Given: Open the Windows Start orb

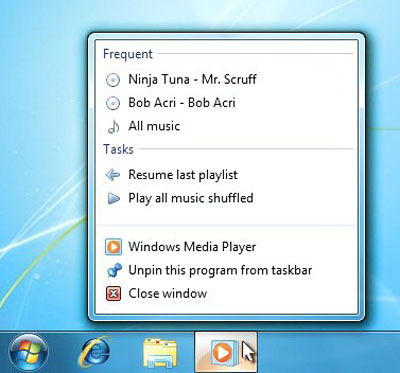Looking at the screenshot, I should 29,353.
